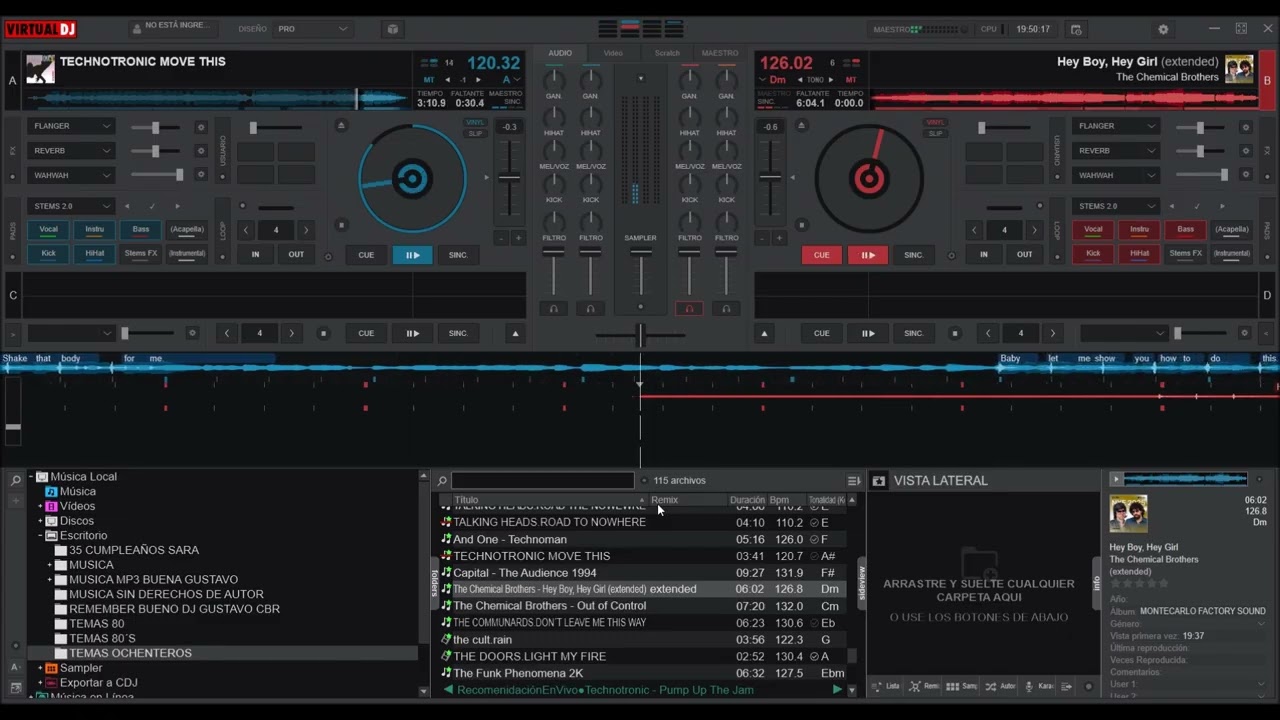1280x720 pixels.
Task: Click the search magnifier icon in file browser
Action: pos(442,481)
